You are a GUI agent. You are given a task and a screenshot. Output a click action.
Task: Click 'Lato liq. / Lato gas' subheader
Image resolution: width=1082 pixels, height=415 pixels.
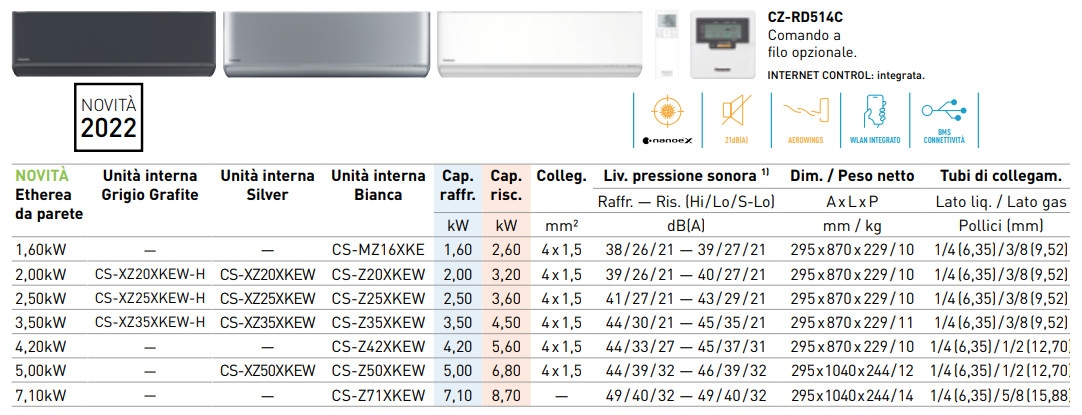coord(1001,202)
